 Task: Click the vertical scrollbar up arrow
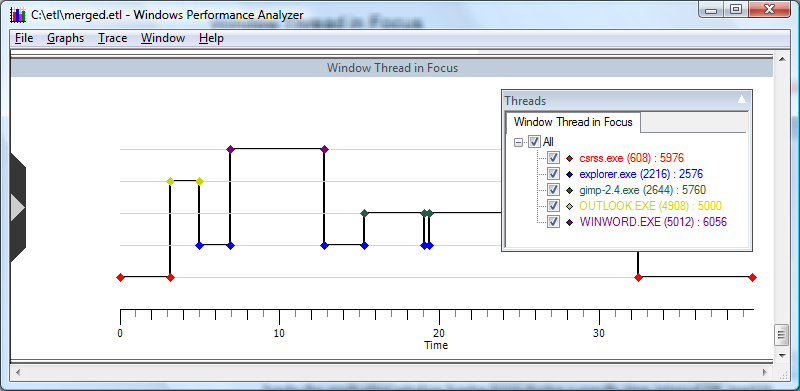tap(782, 59)
